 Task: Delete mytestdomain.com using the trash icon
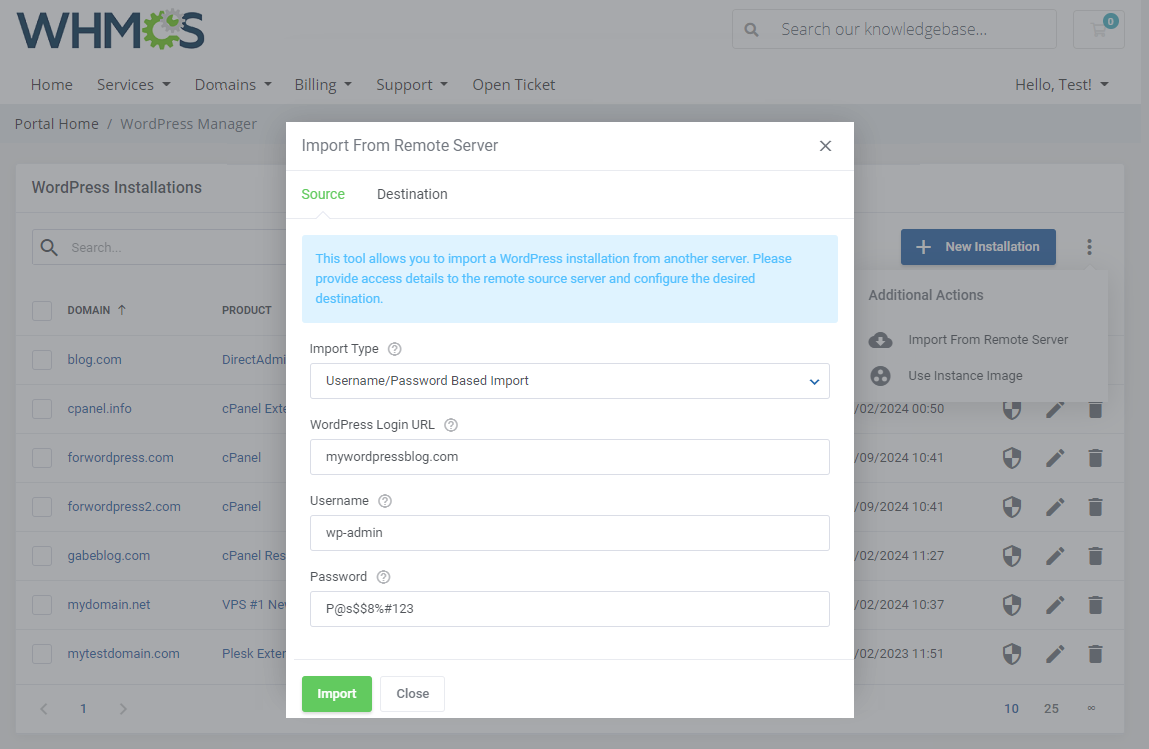point(1095,654)
